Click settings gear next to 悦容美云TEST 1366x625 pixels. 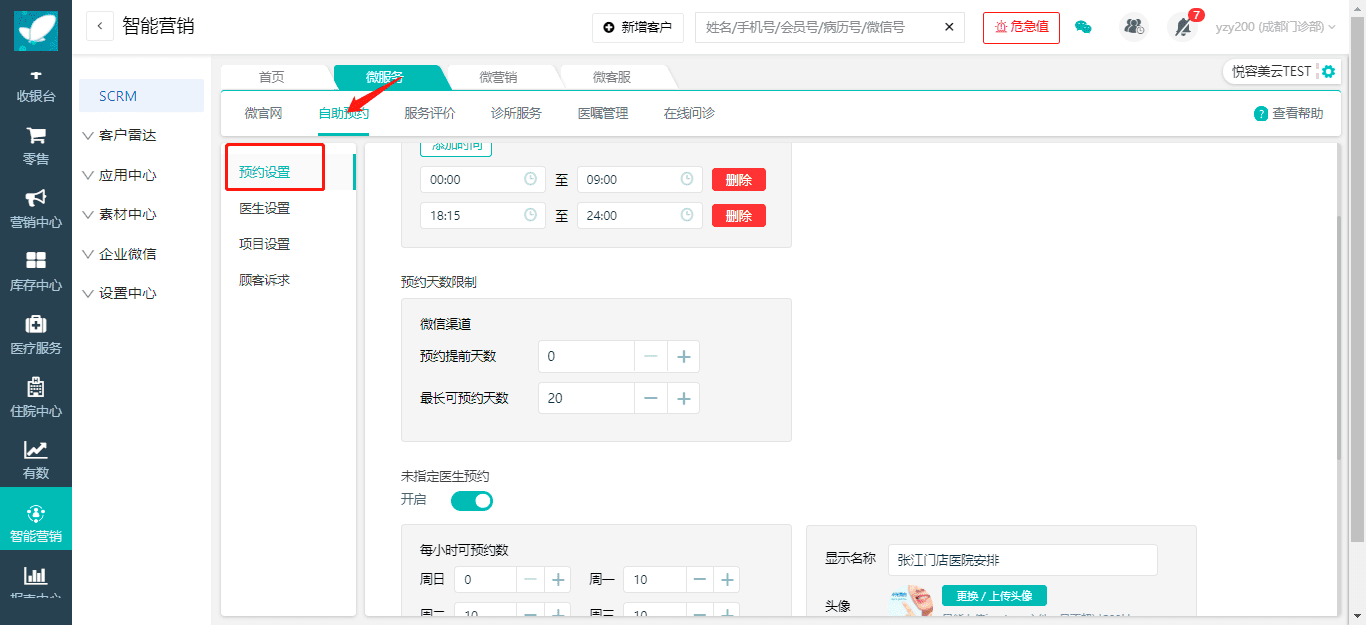coord(1328,72)
